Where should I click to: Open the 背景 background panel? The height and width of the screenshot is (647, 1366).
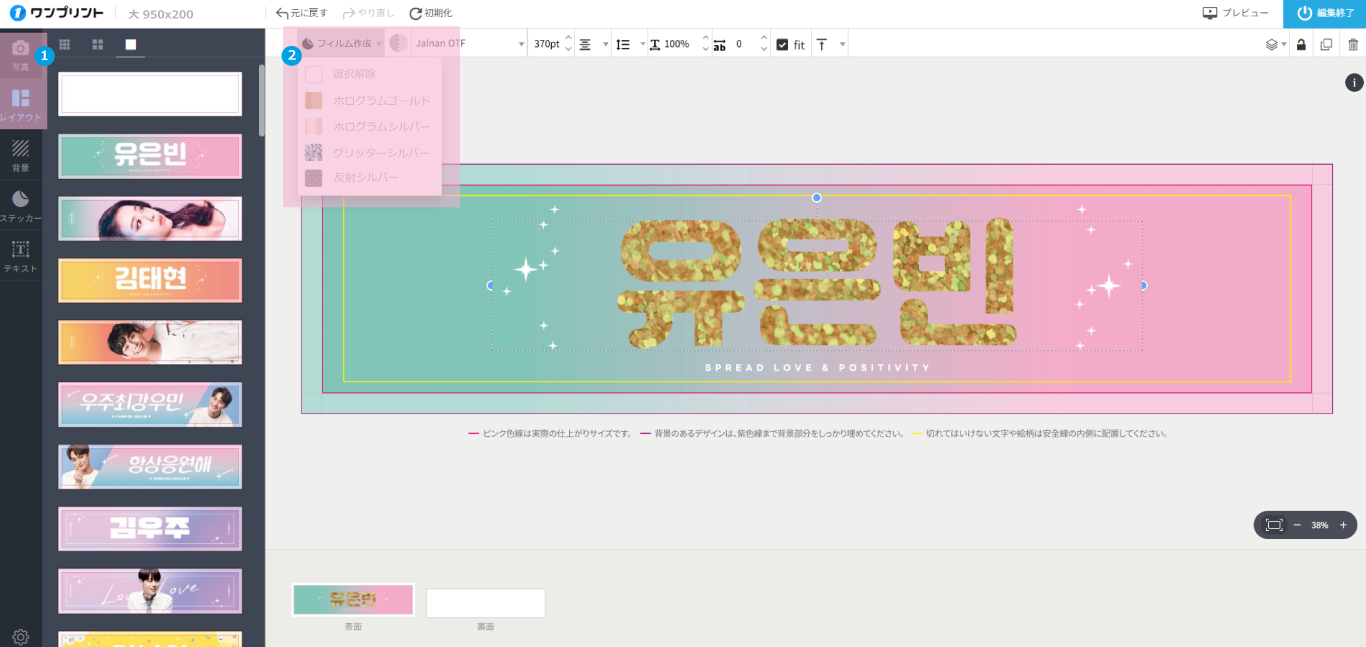pyautogui.click(x=20, y=154)
